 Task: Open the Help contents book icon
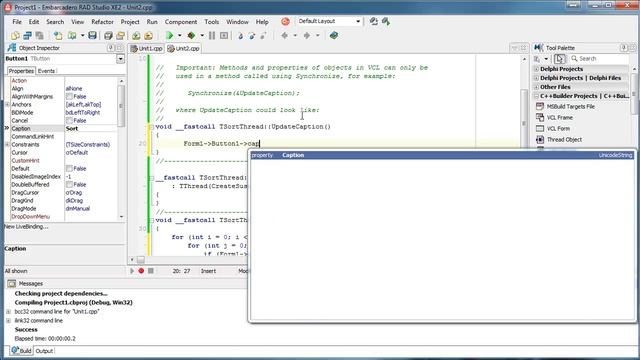(334, 36)
